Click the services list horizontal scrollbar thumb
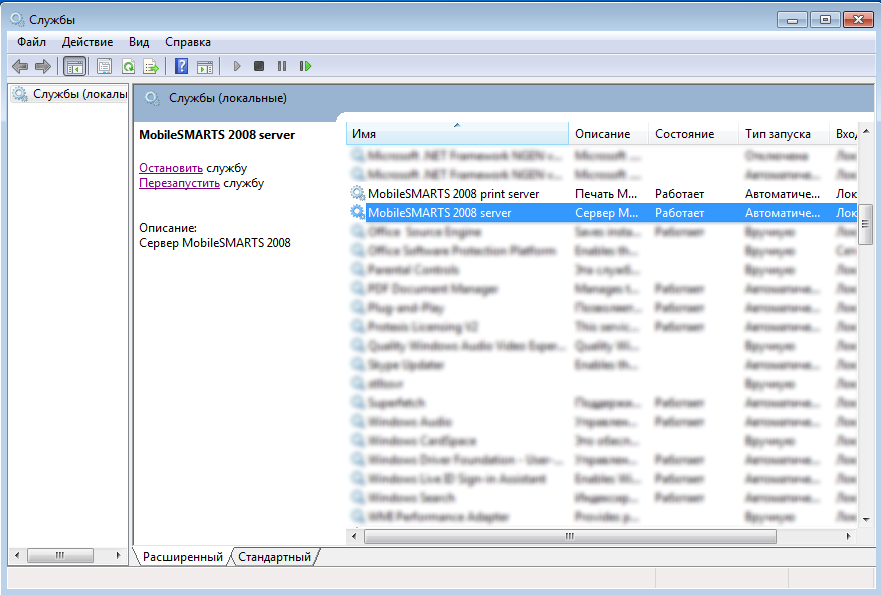881x595 pixels. click(570, 537)
